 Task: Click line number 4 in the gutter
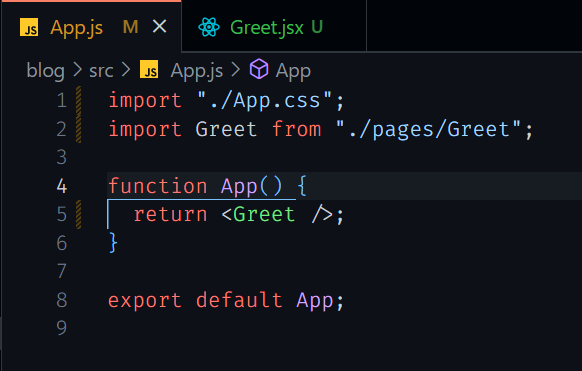62,186
